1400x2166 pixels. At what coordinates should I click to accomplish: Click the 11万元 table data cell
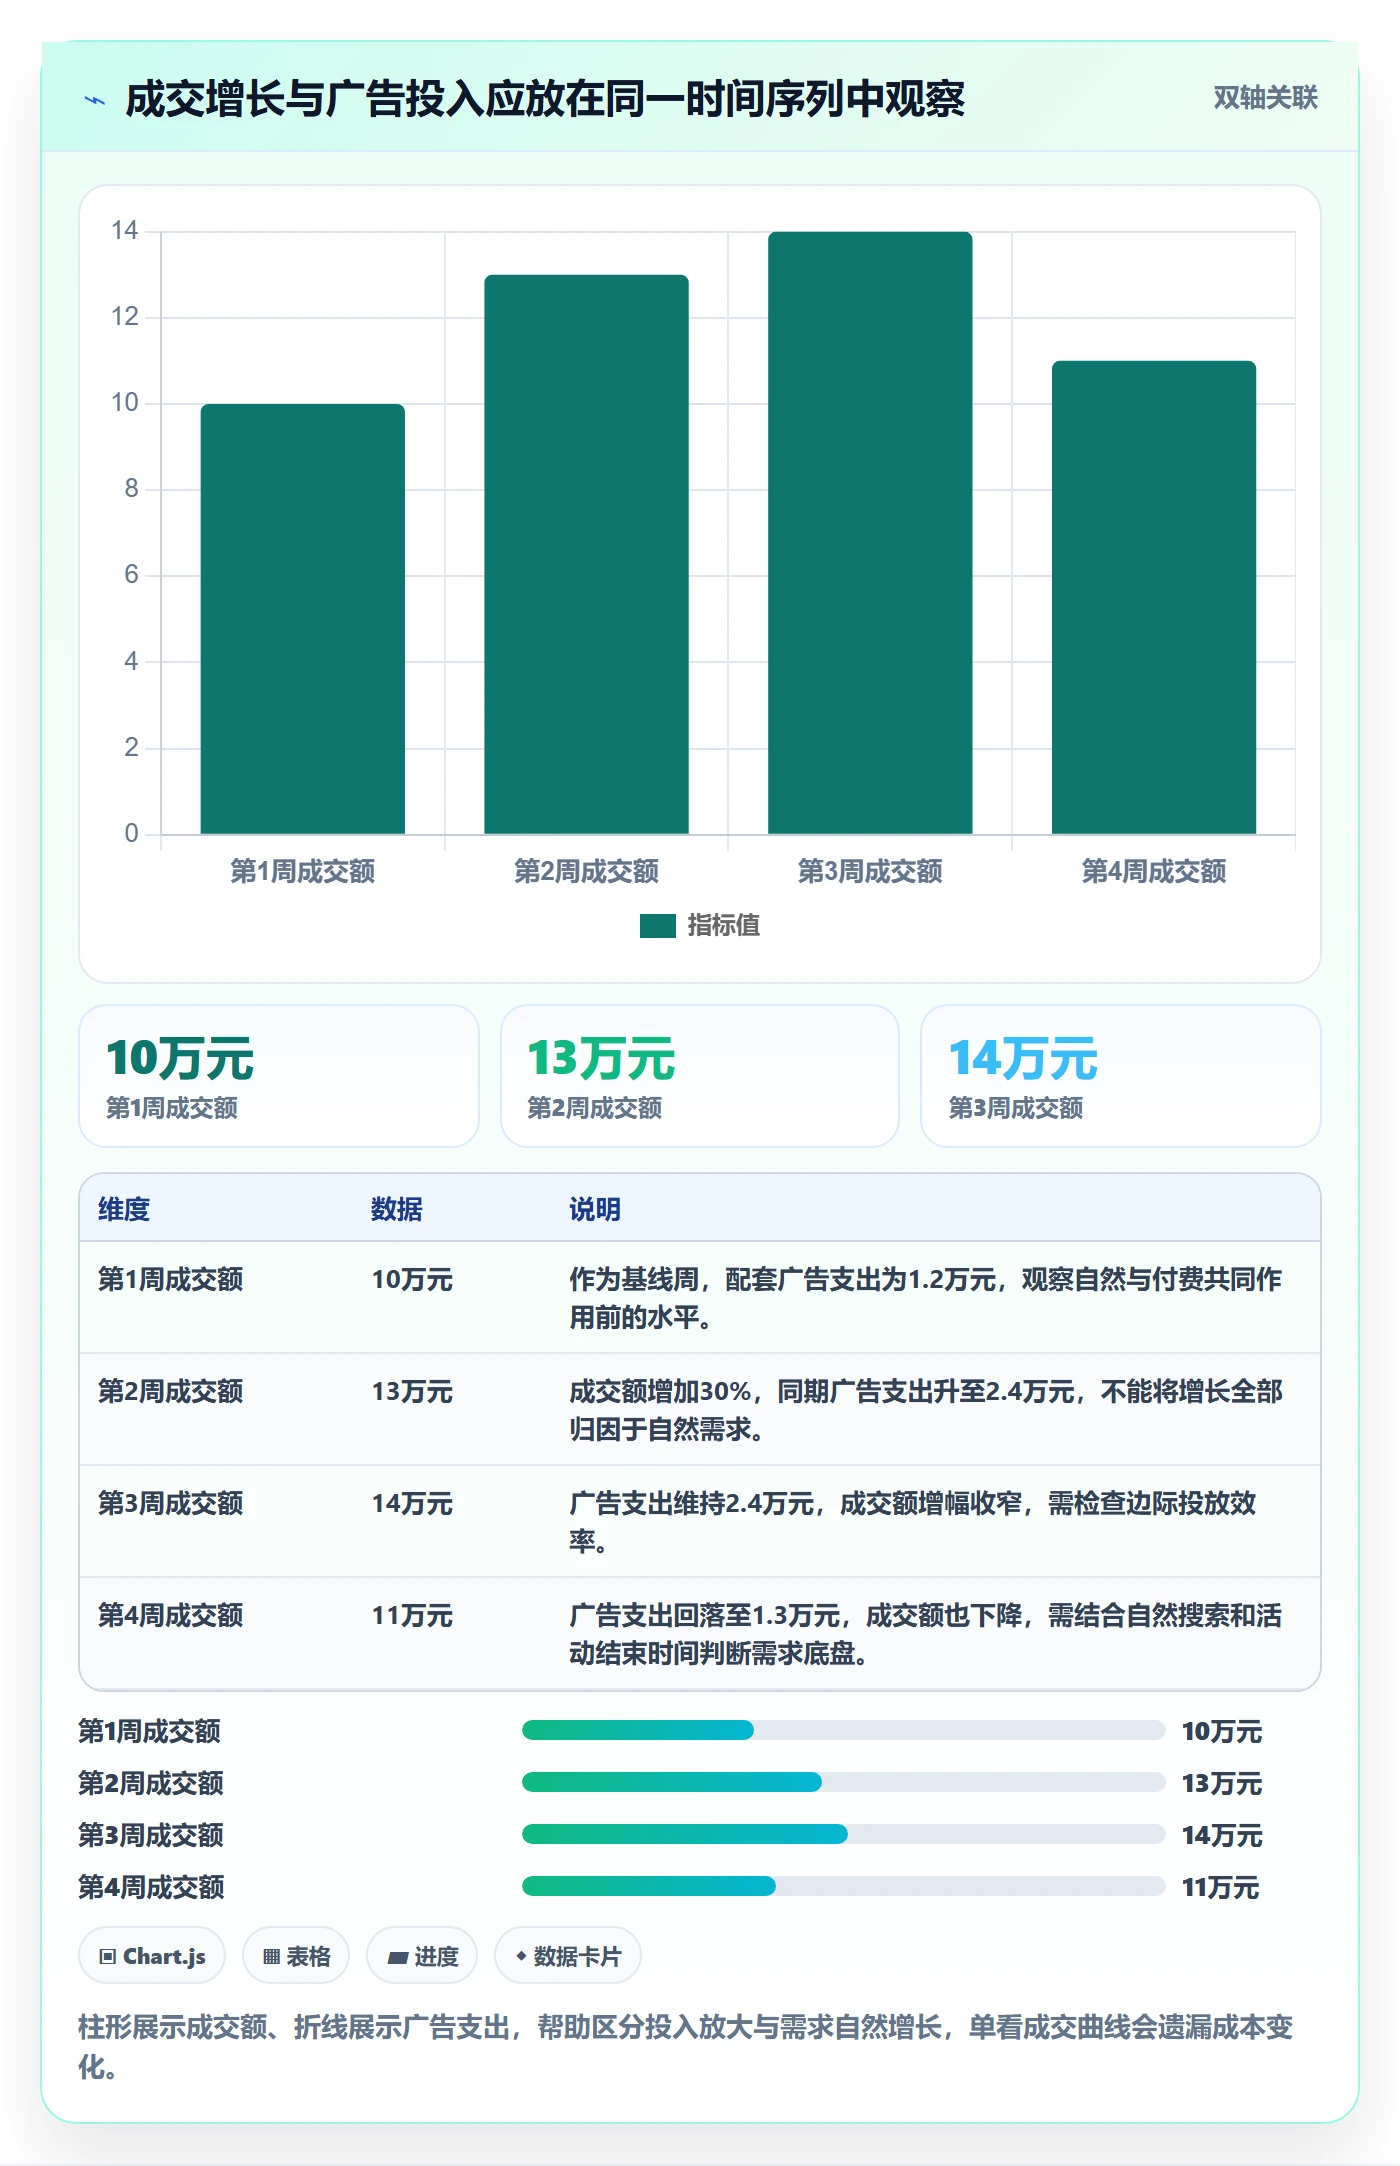coord(412,1615)
